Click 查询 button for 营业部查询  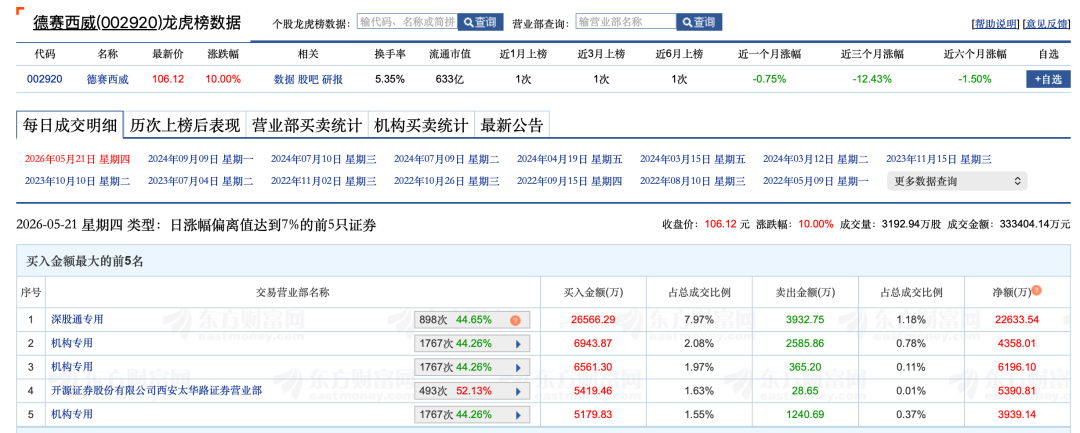699,23
